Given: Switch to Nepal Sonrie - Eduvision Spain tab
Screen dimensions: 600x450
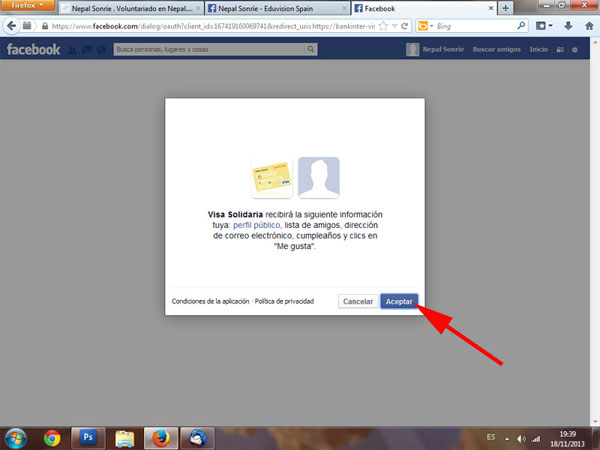Looking at the screenshot, I should [x=277, y=8].
